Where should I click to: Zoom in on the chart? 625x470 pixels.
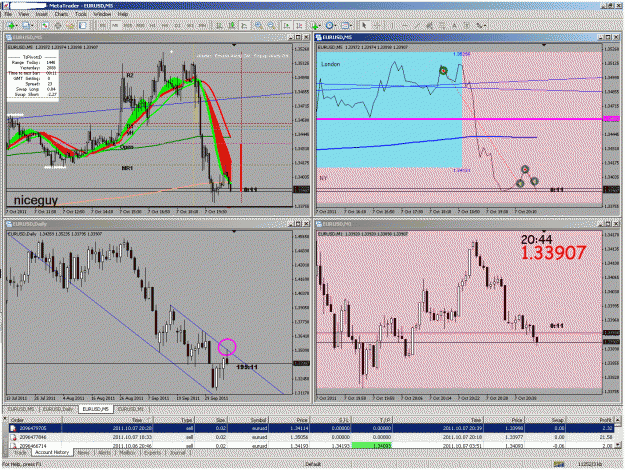point(258,26)
